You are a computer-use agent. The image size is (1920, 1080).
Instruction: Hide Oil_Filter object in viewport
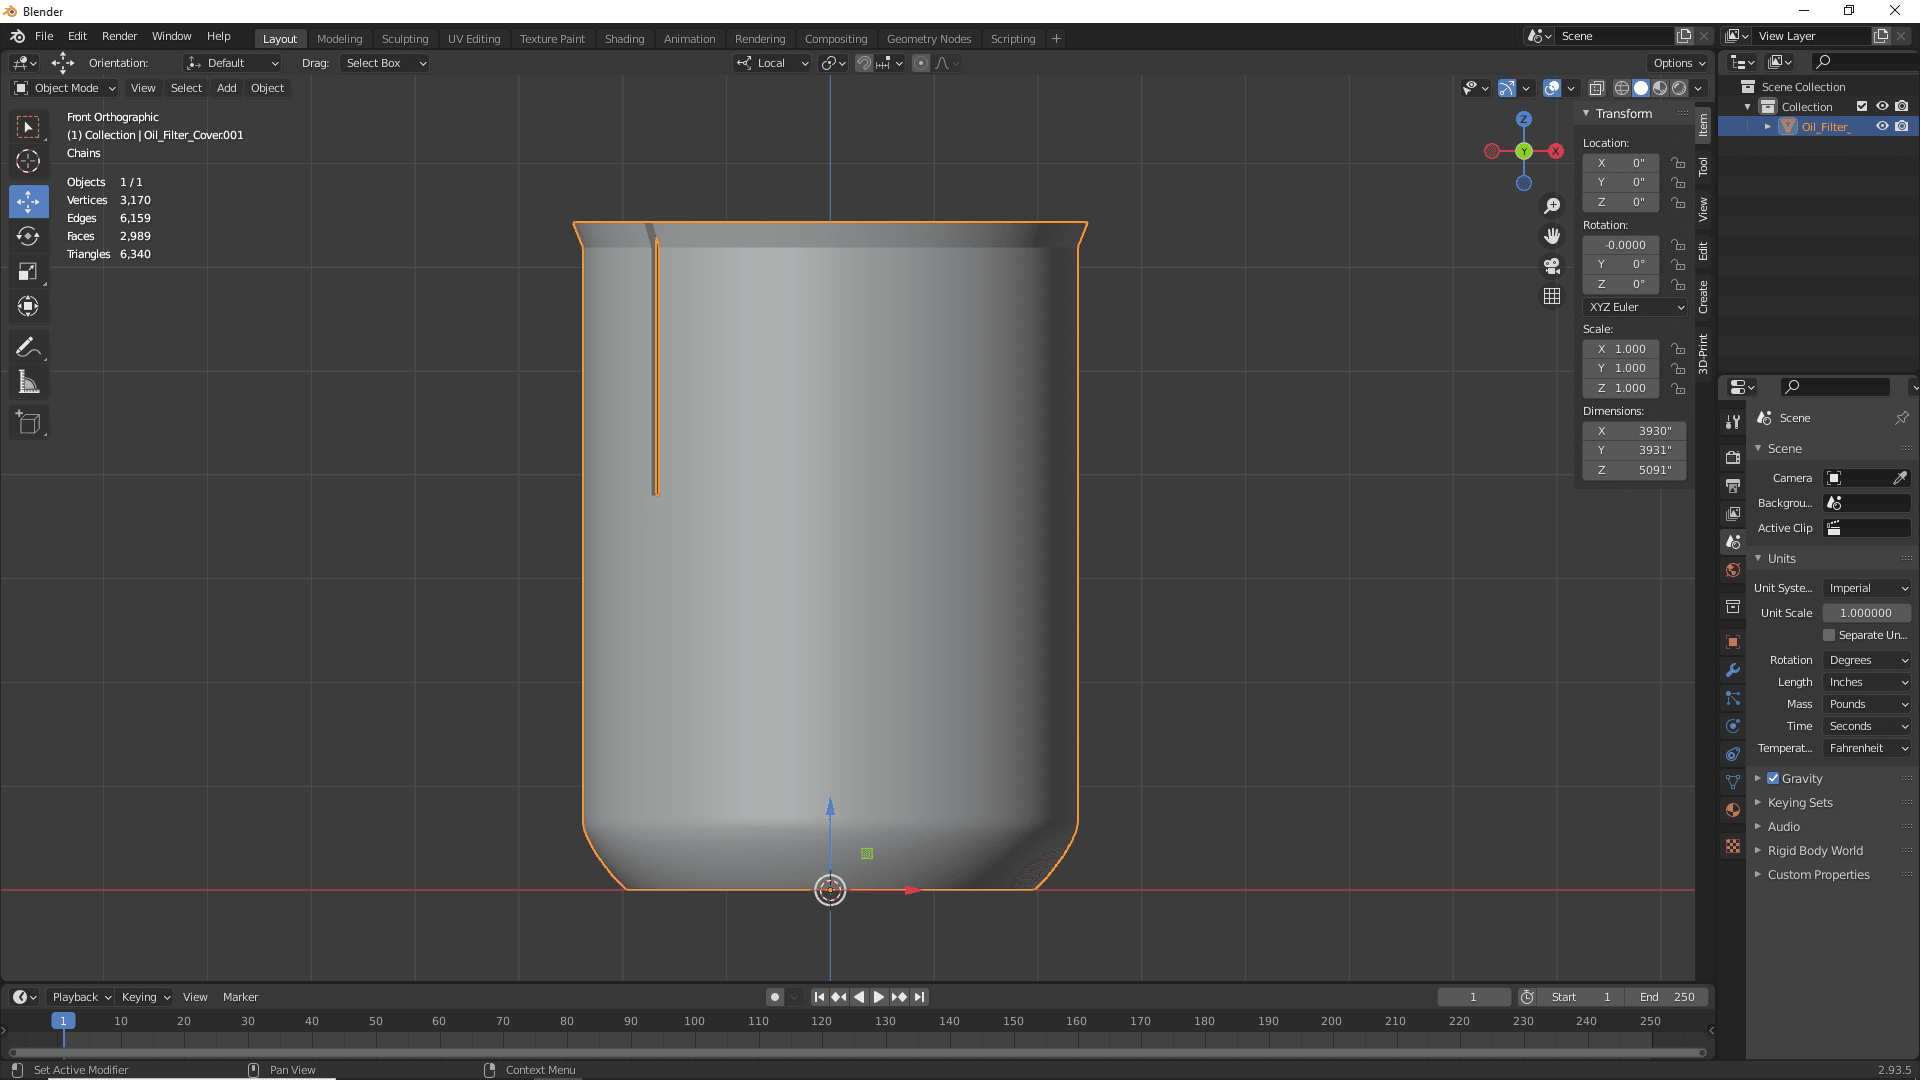pos(1882,127)
